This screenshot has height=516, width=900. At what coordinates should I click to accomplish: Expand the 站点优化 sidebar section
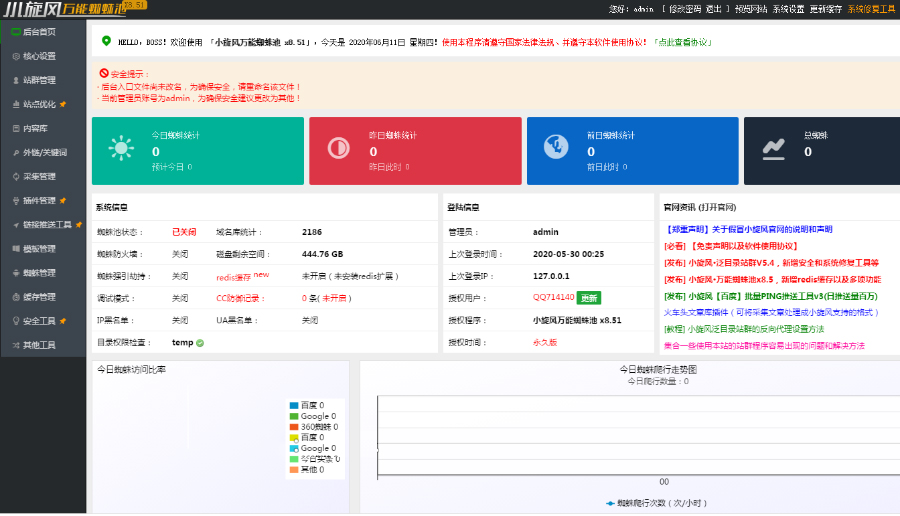43,104
